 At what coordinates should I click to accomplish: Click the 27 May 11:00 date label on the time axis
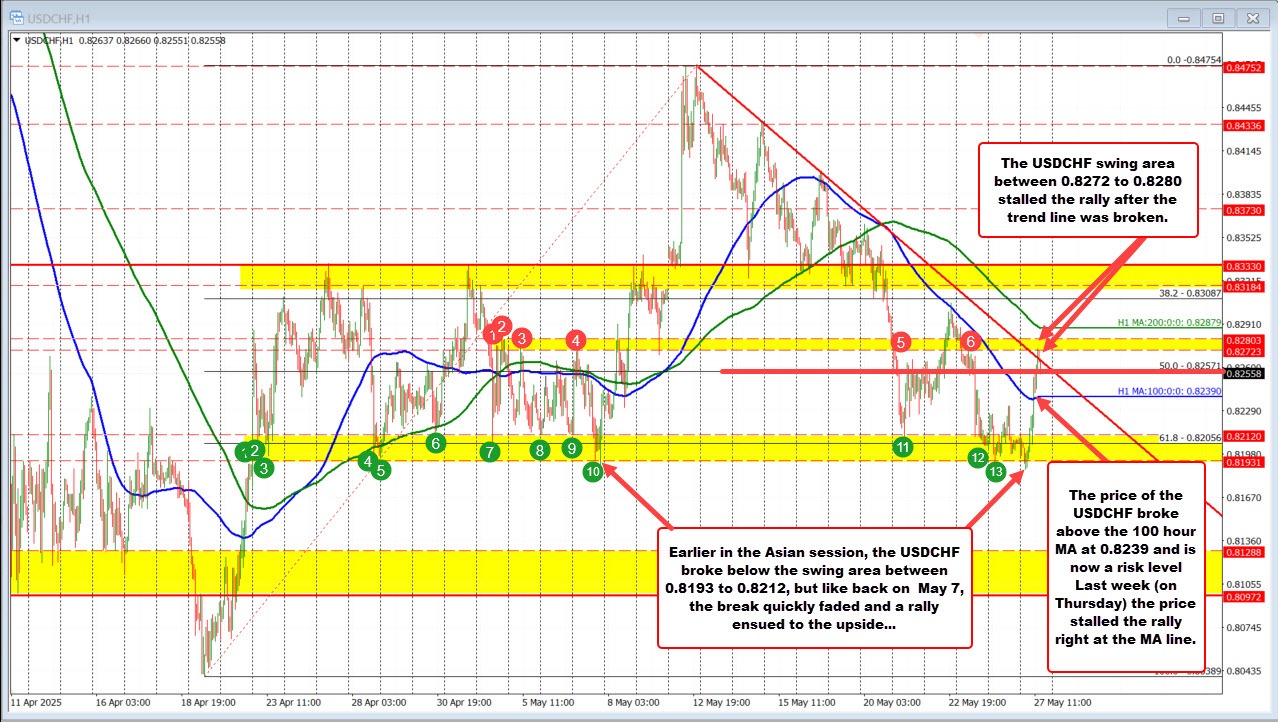1062,703
